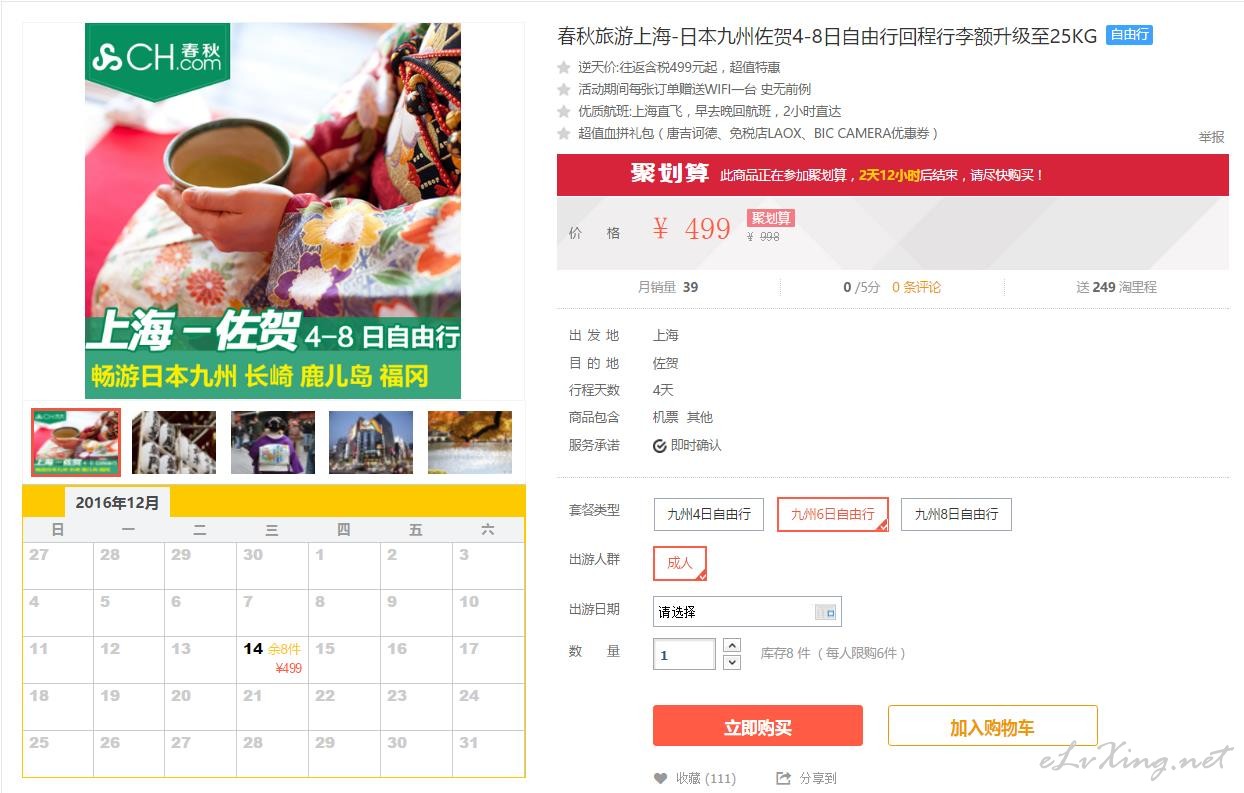This screenshot has width=1244, height=793.
Task: Decrease quantity with the down arrow
Action: [731, 662]
